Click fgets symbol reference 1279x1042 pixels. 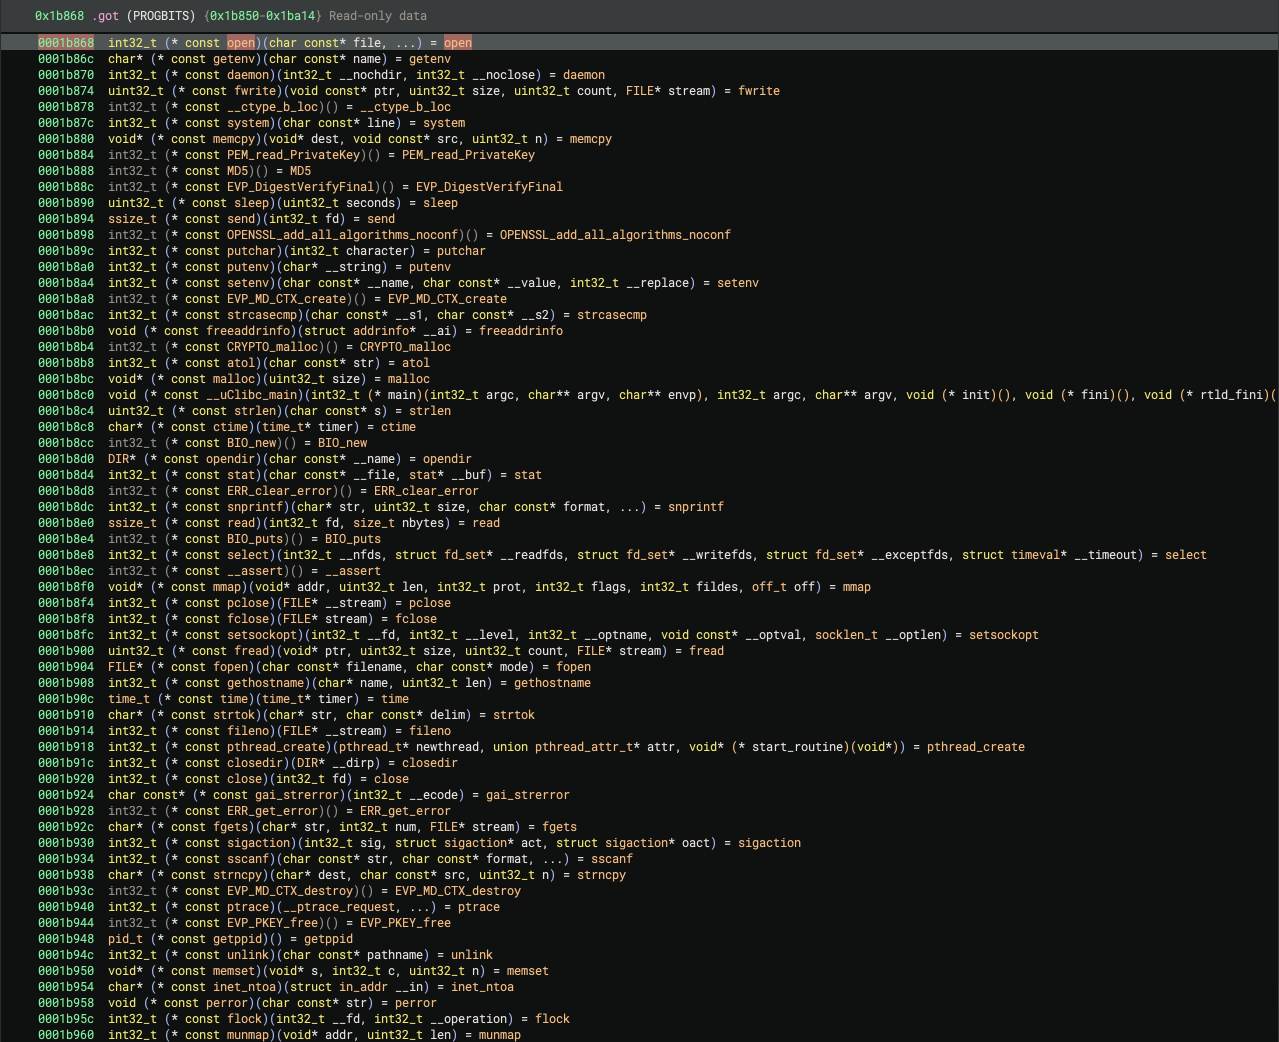[559, 827]
